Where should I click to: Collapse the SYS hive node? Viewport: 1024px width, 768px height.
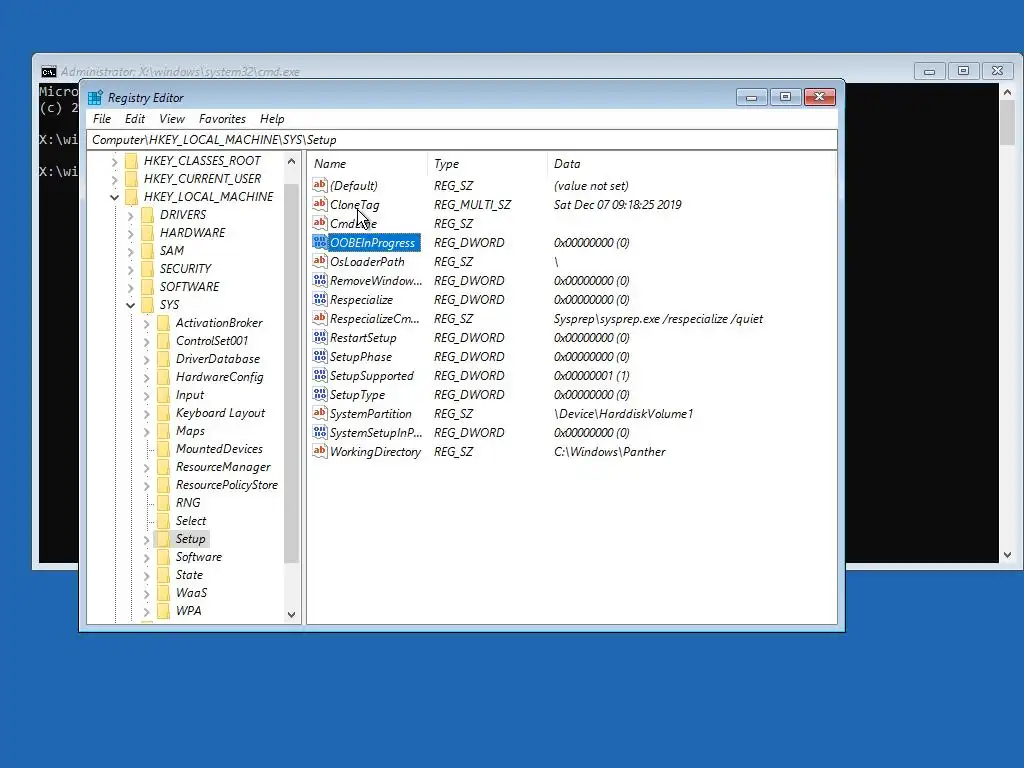pyautogui.click(x=131, y=305)
